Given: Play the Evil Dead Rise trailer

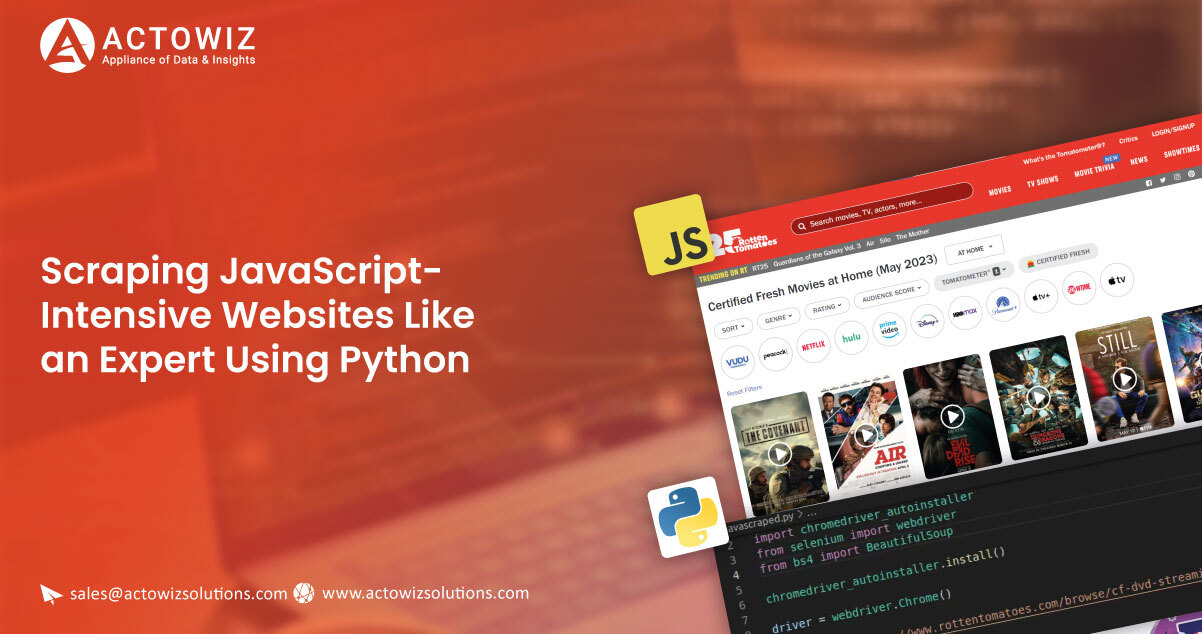Looking at the screenshot, I should [952, 416].
